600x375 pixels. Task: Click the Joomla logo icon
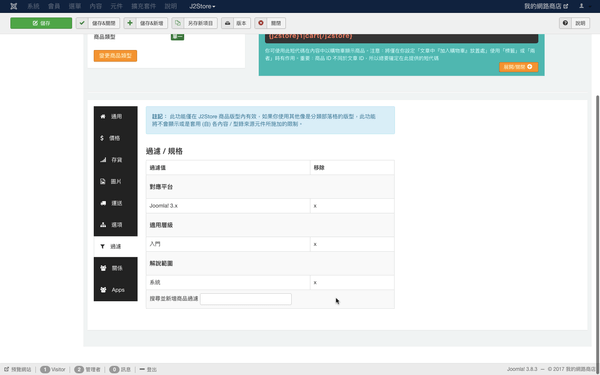(x=14, y=6)
